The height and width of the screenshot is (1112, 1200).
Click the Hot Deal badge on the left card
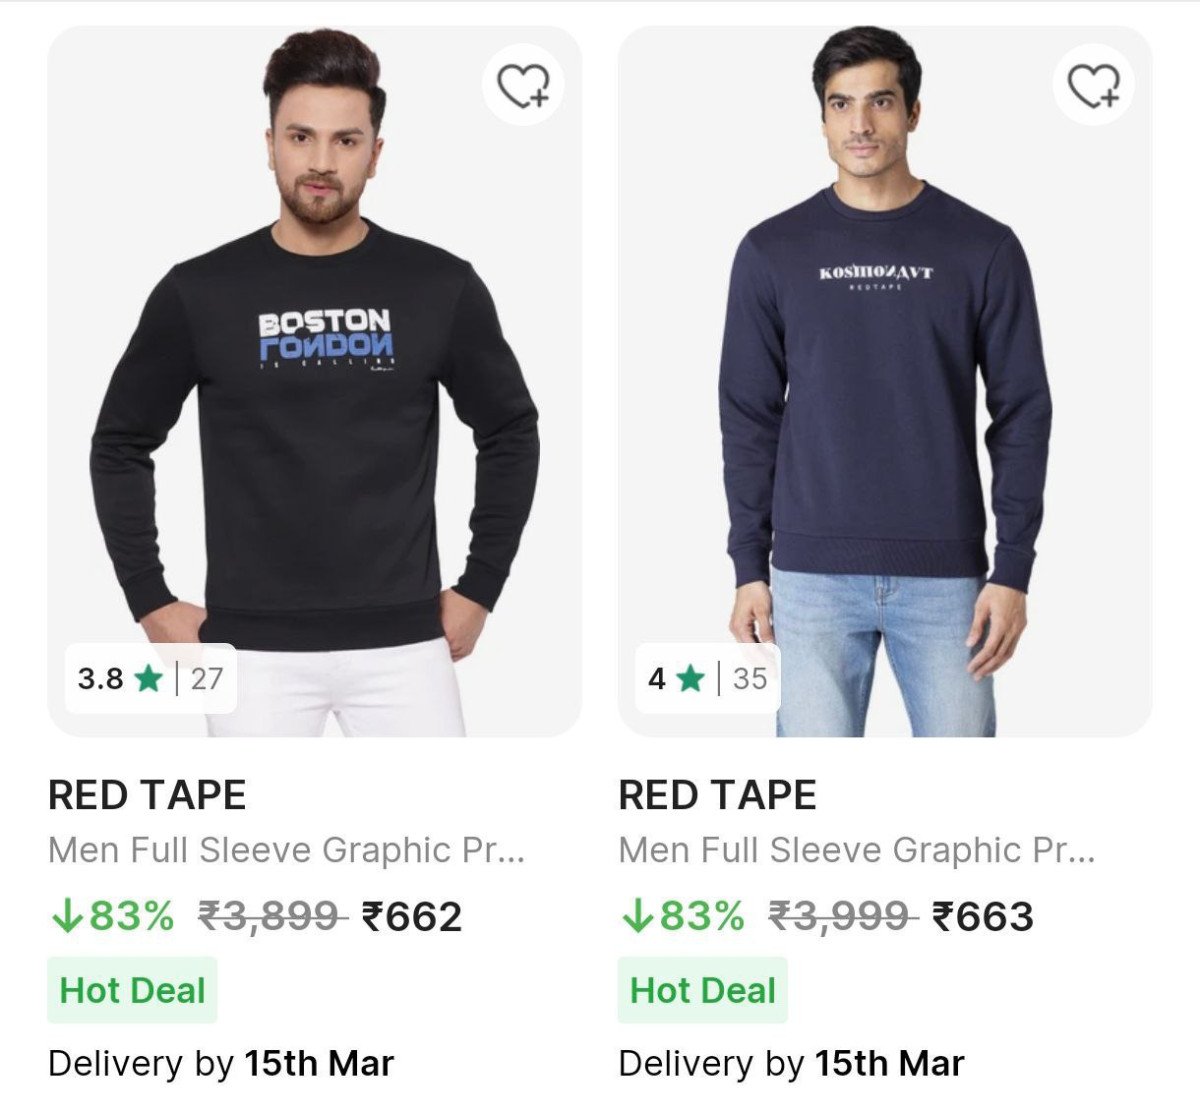coord(133,991)
